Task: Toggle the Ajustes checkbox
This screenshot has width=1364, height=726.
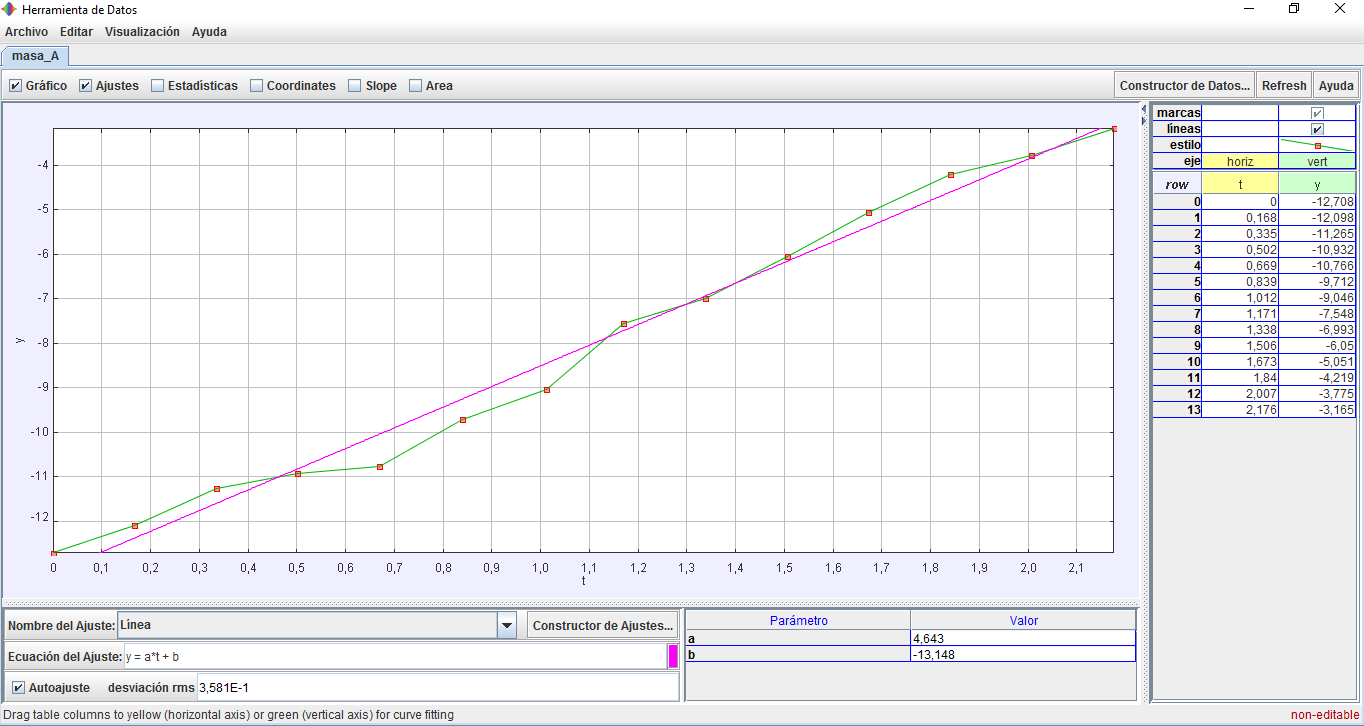Action: [x=85, y=86]
